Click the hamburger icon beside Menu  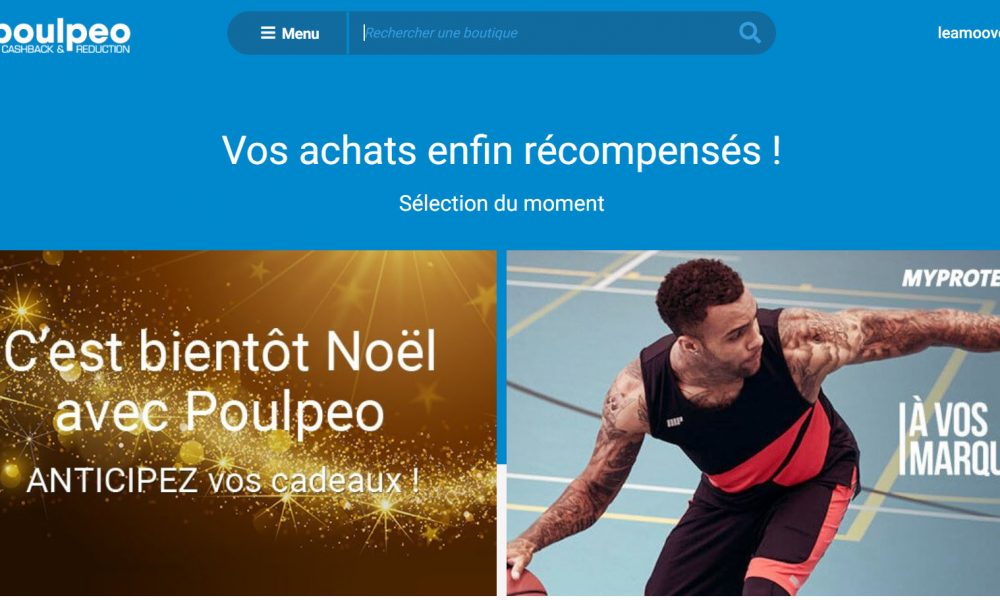pyautogui.click(x=268, y=33)
